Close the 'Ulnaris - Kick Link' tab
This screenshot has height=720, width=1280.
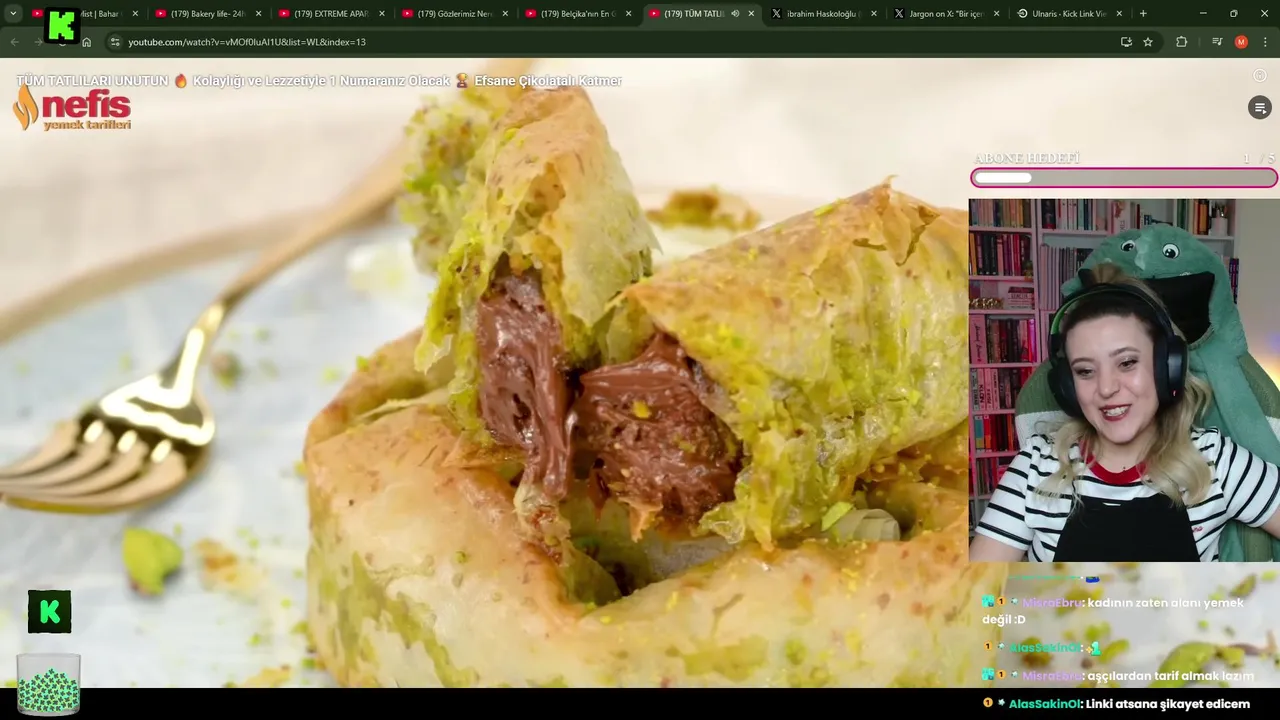pyautogui.click(x=1119, y=14)
